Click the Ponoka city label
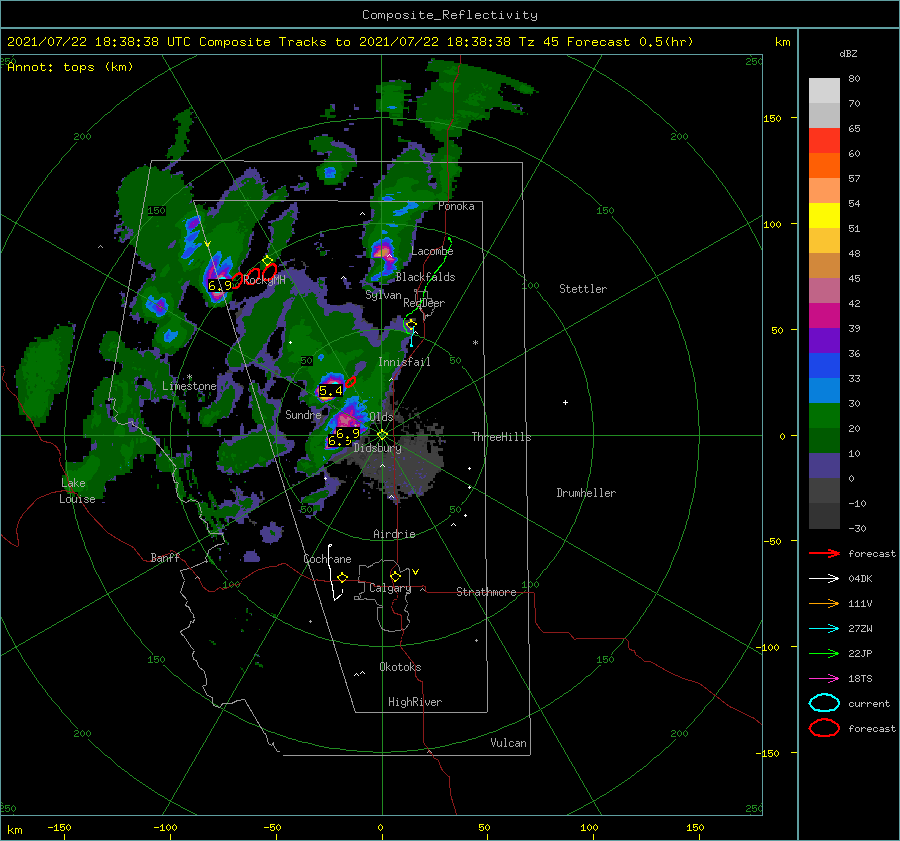The width and height of the screenshot is (900, 841). [x=456, y=206]
